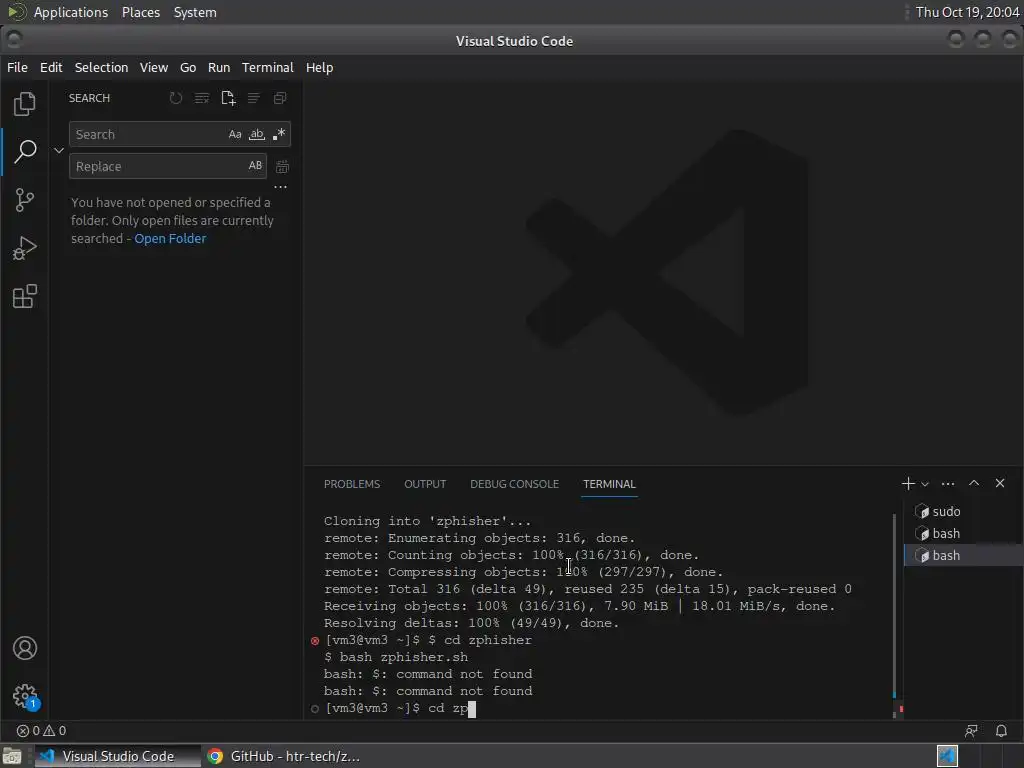The width and height of the screenshot is (1024, 768).
Task: Toggle Preserve Case in replace box
Action: coord(255,166)
